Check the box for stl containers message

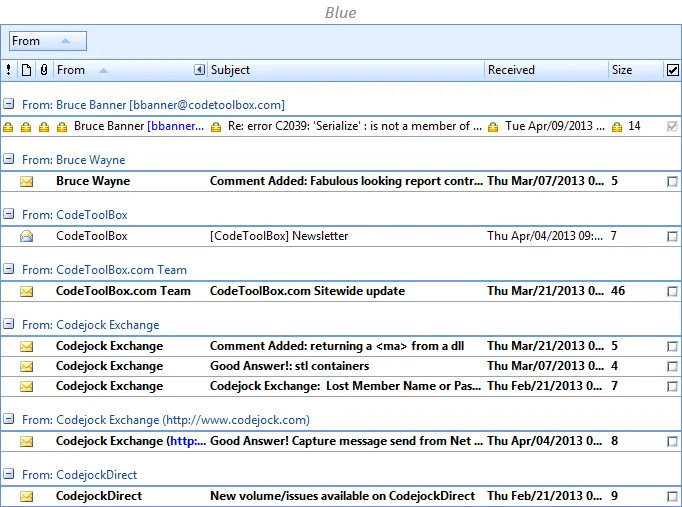672,367
